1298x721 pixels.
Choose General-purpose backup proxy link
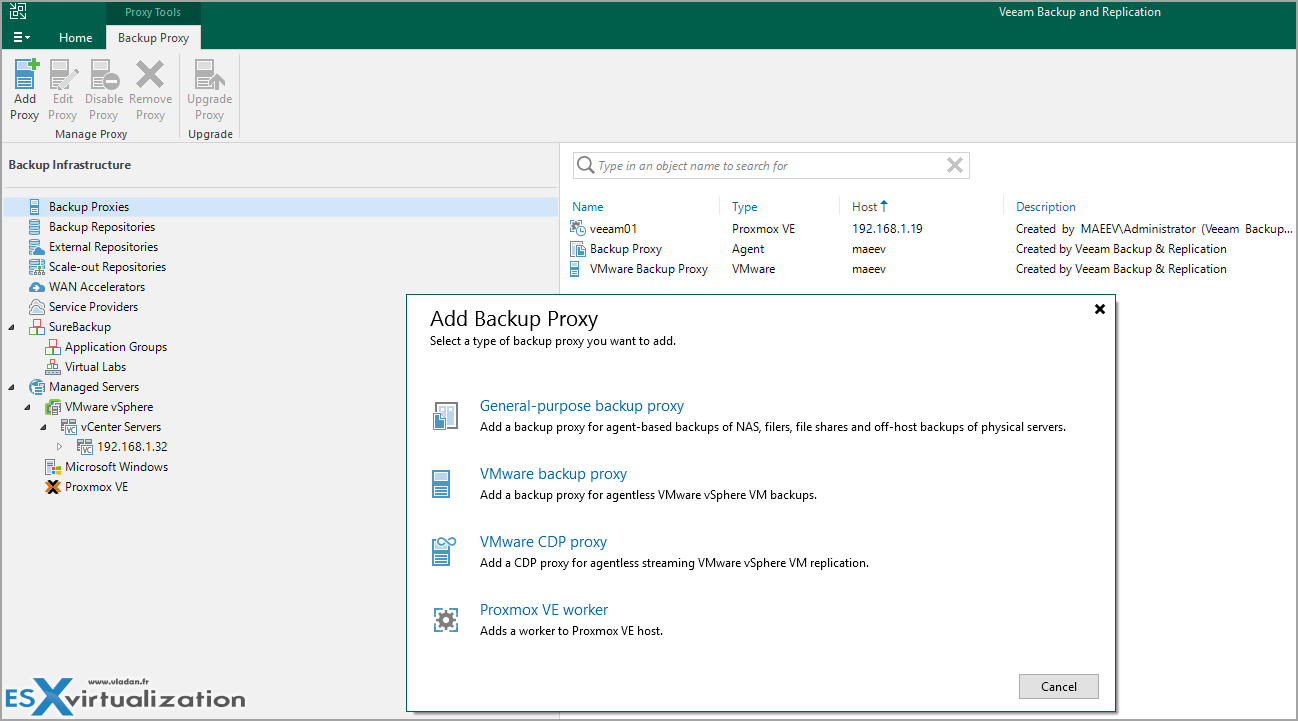point(582,406)
